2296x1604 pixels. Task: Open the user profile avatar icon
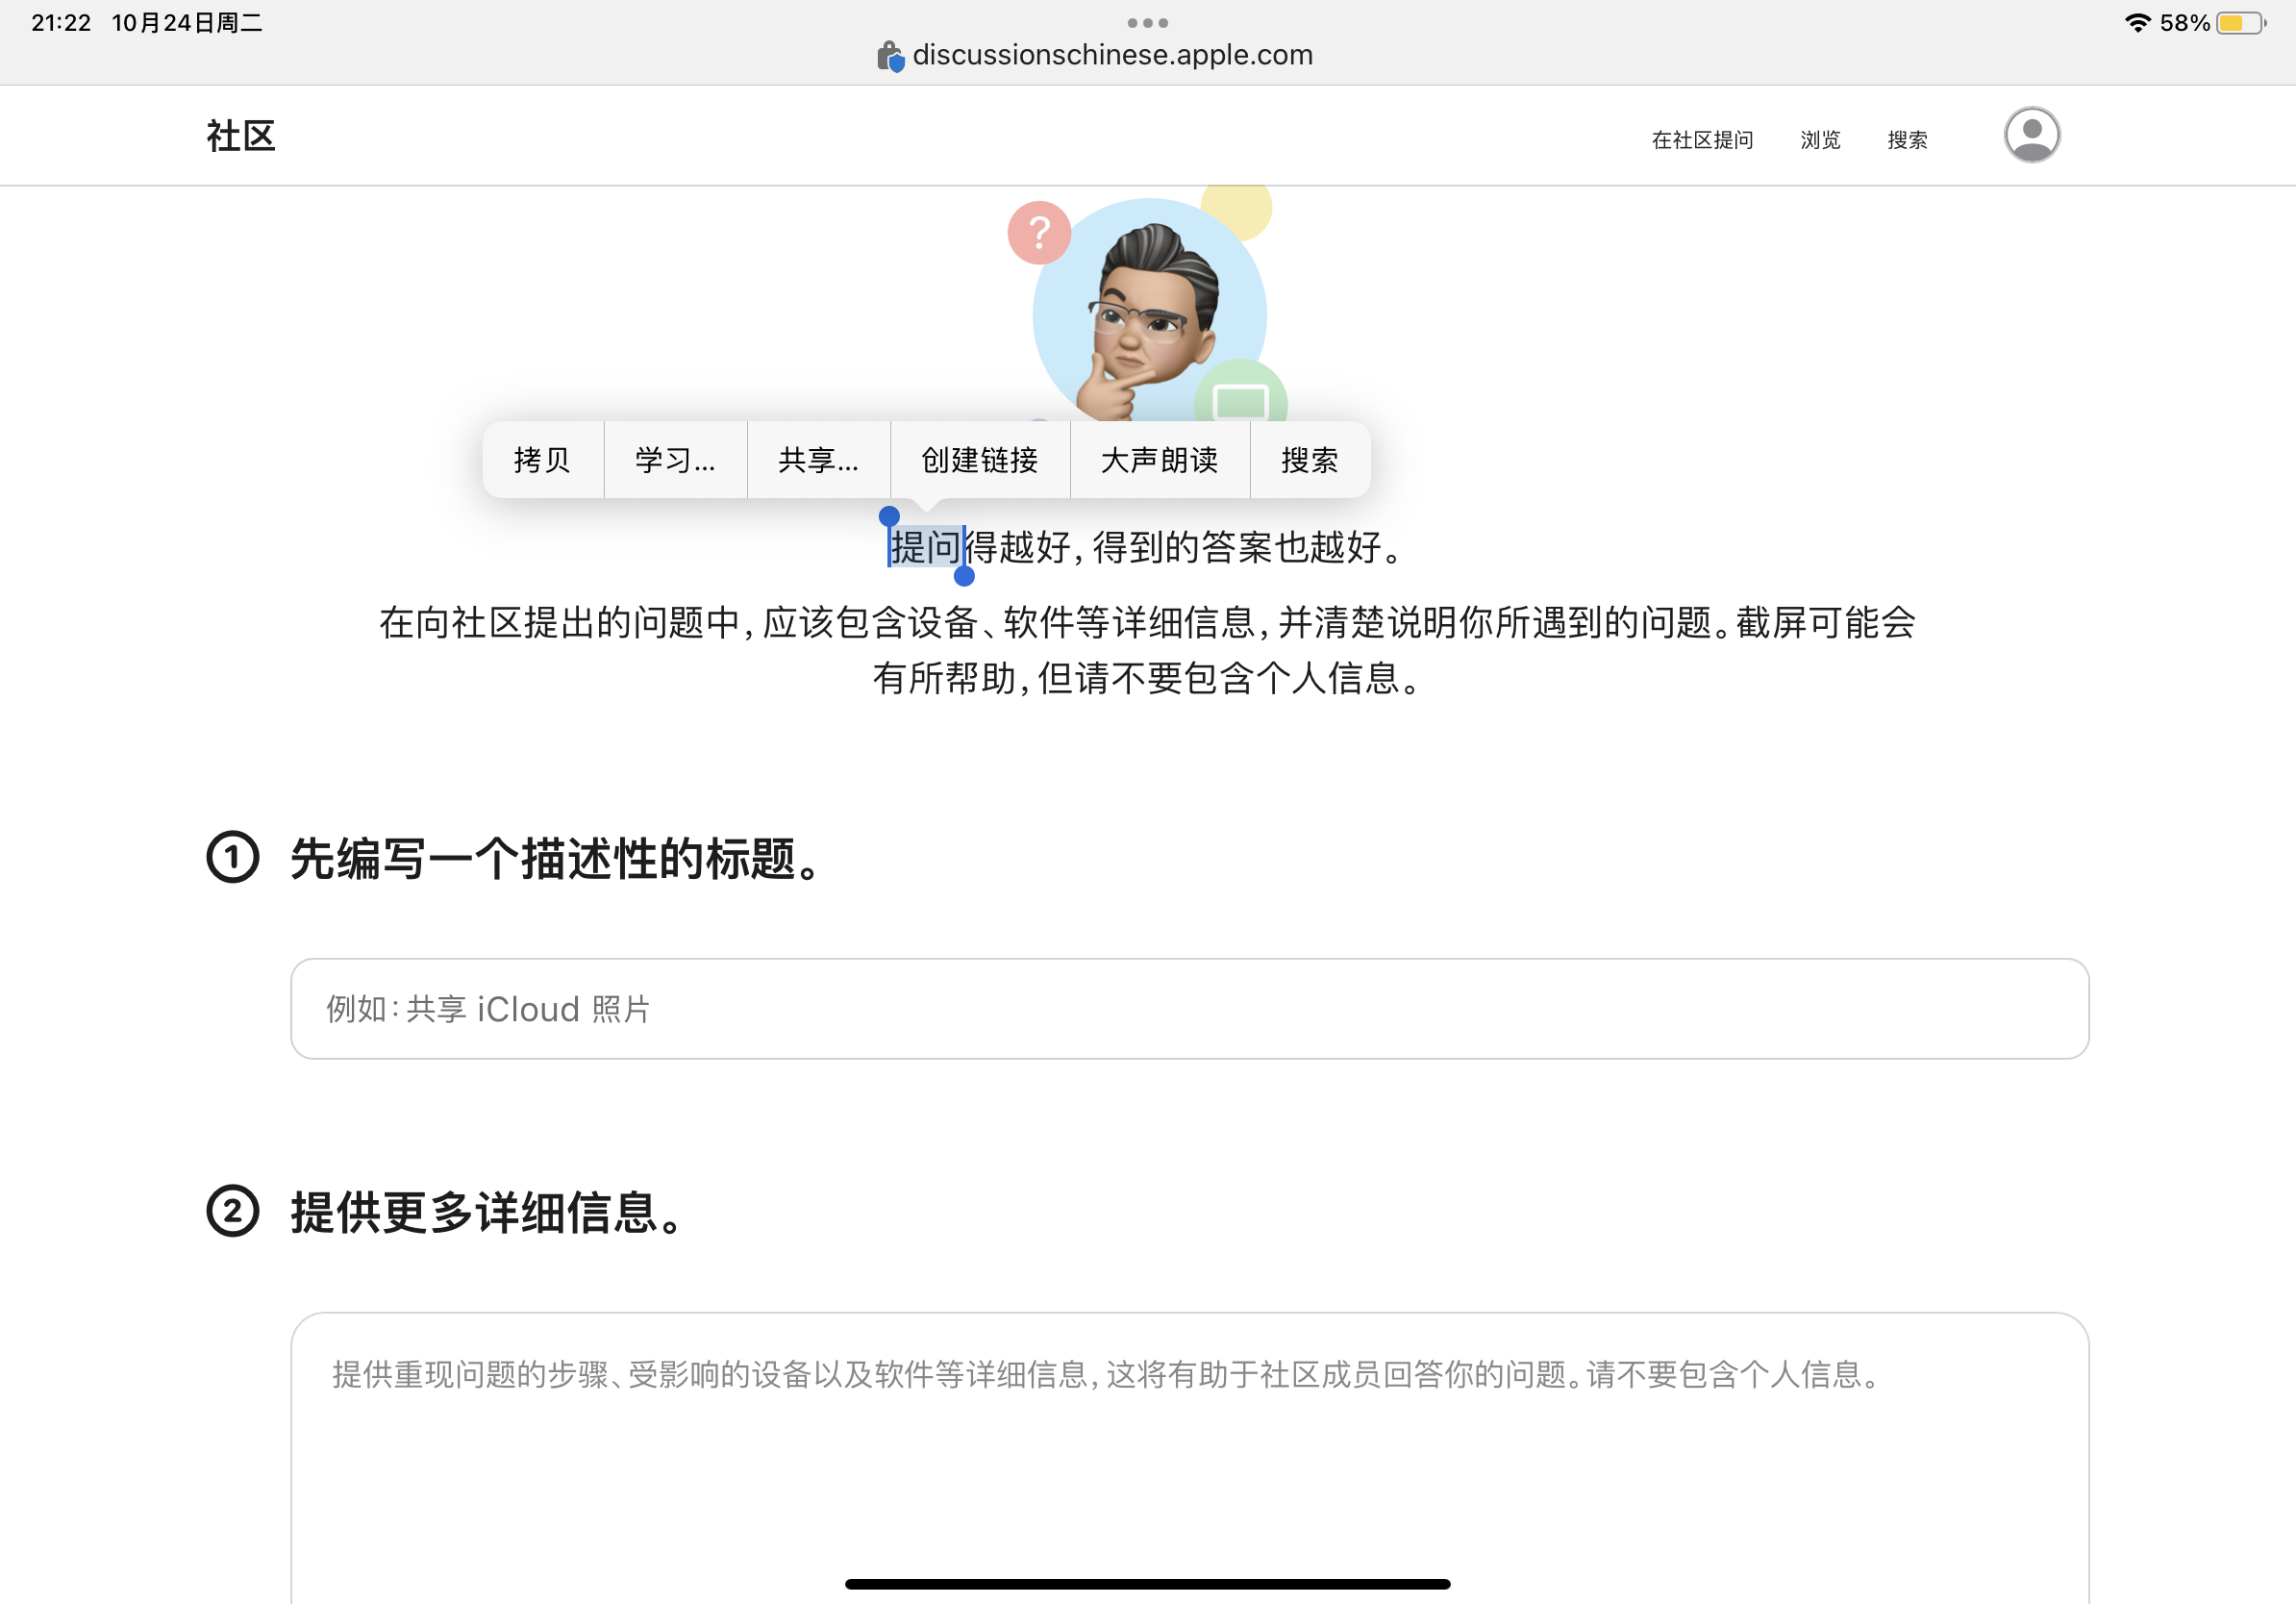tap(2031, 135)
